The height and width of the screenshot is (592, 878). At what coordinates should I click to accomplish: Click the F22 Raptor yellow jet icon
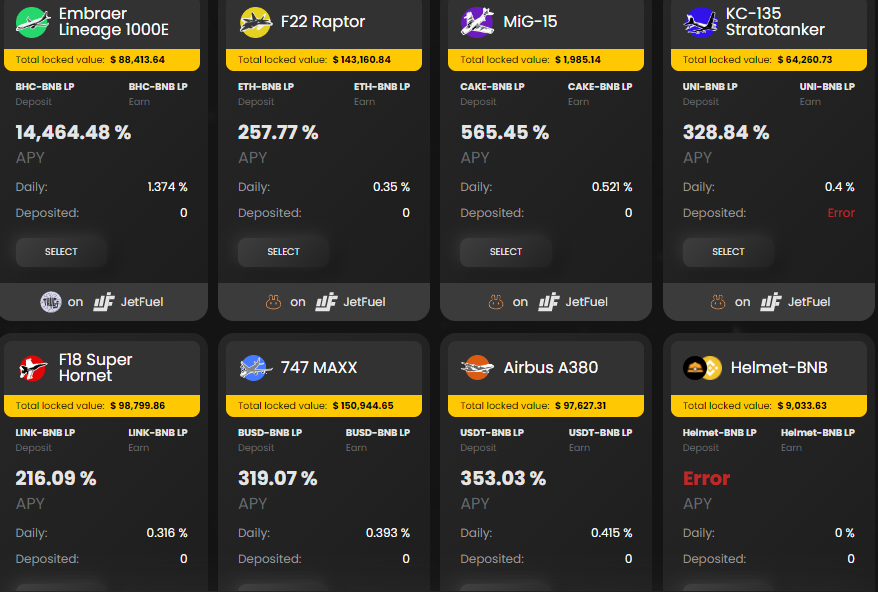coord(255,22)
